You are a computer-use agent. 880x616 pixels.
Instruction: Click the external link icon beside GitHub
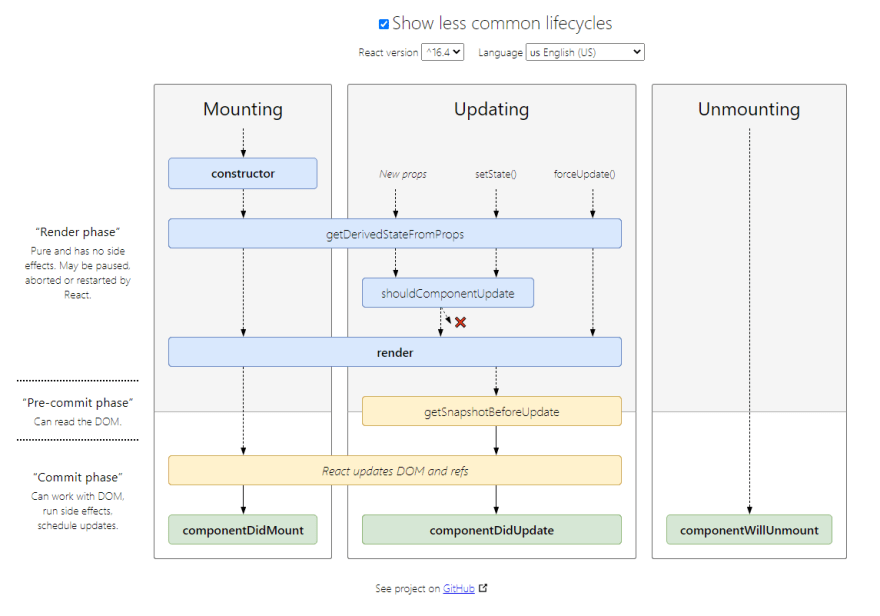point(483,588)
